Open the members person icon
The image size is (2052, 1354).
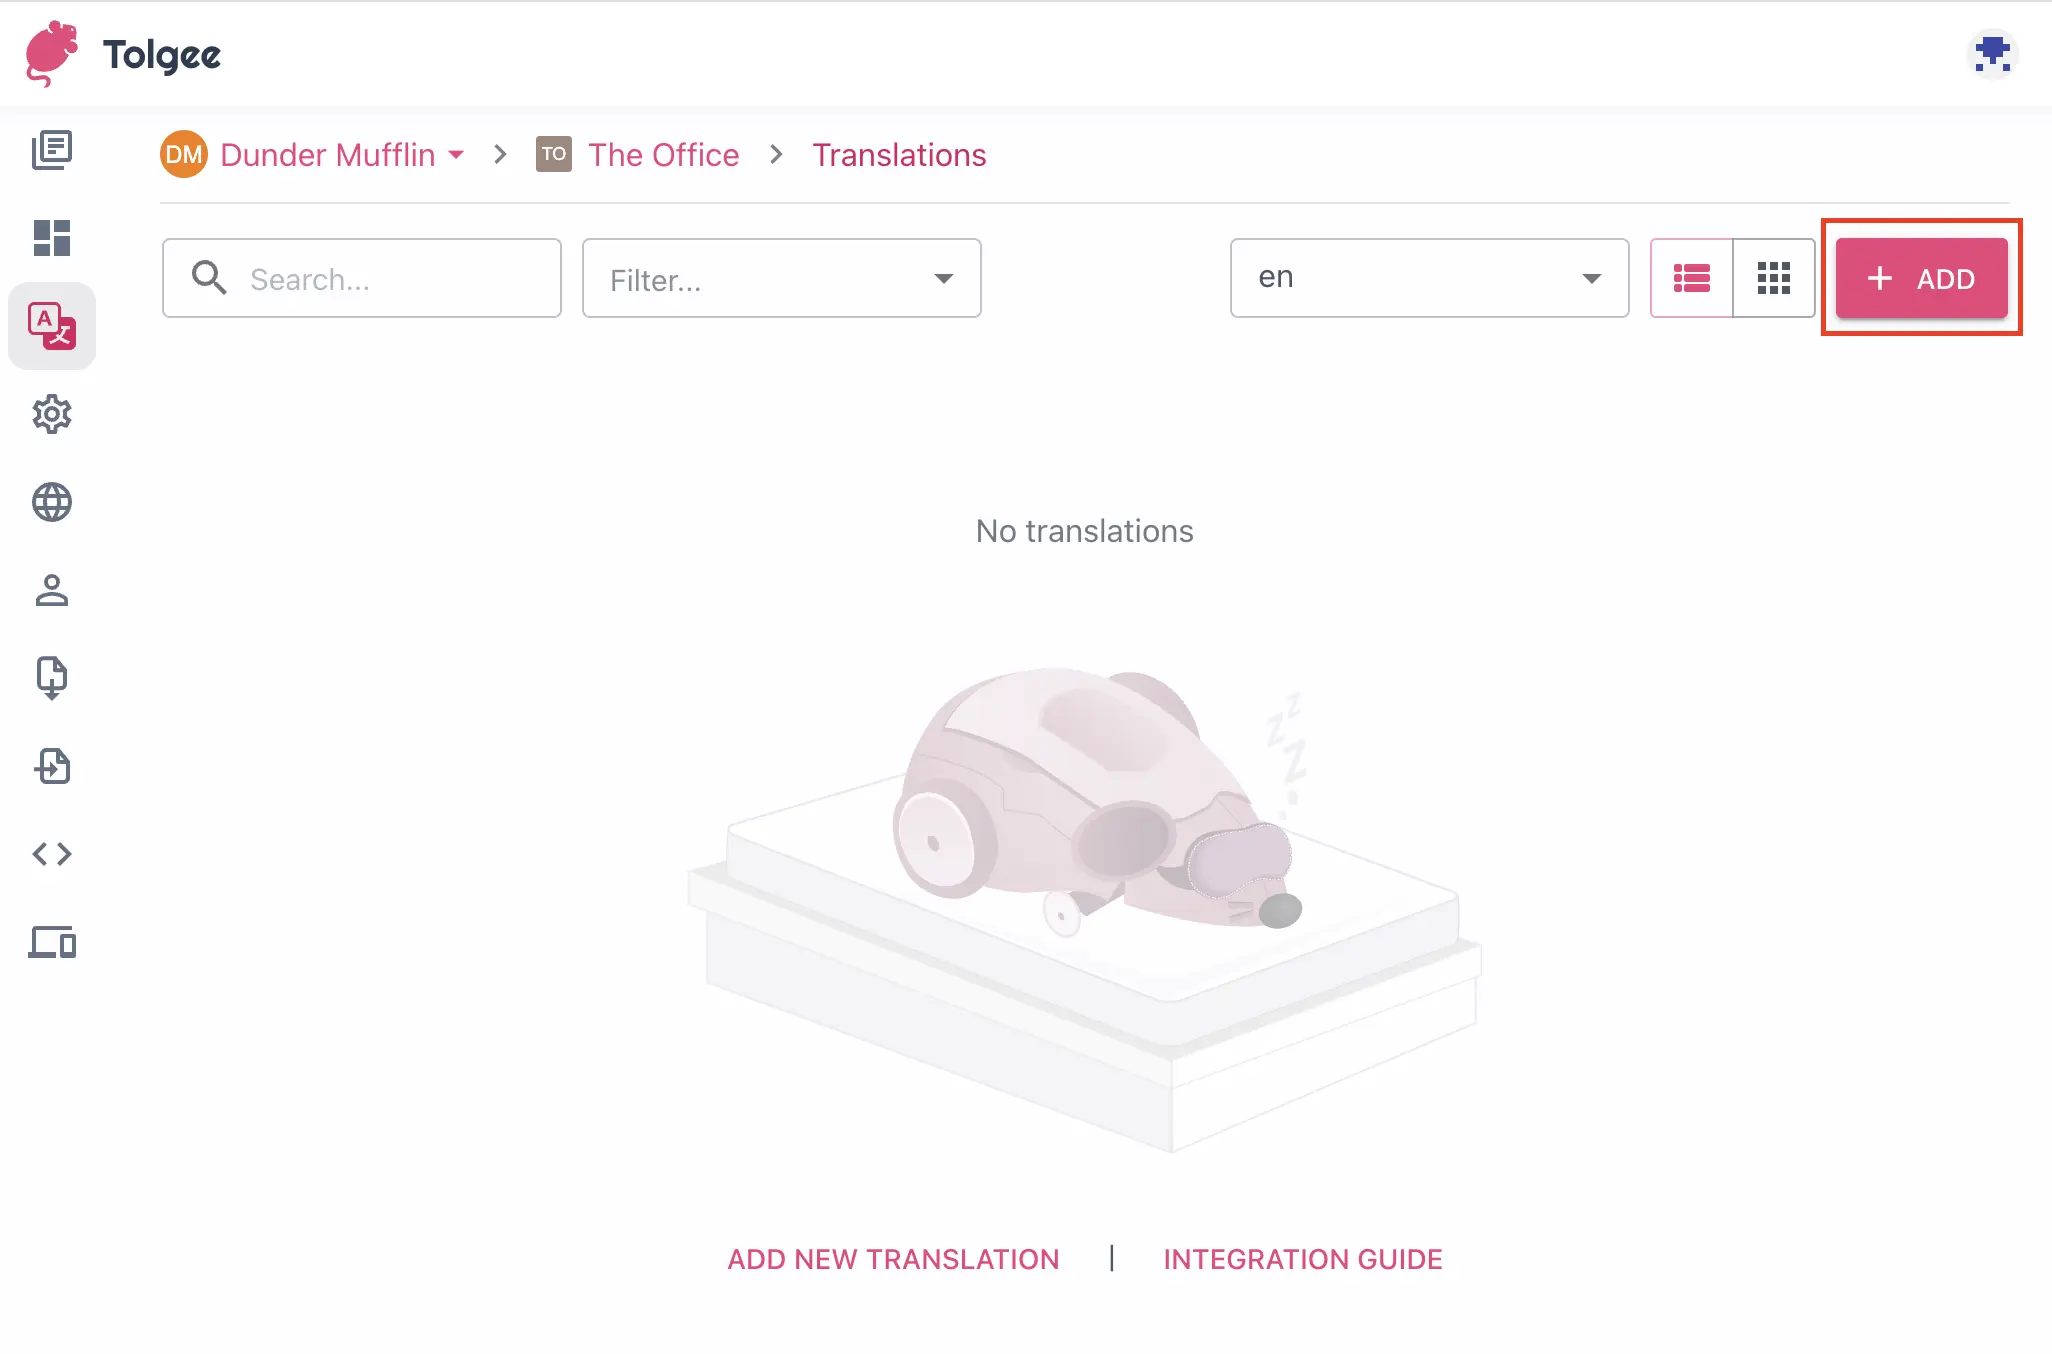pos(52,590)
